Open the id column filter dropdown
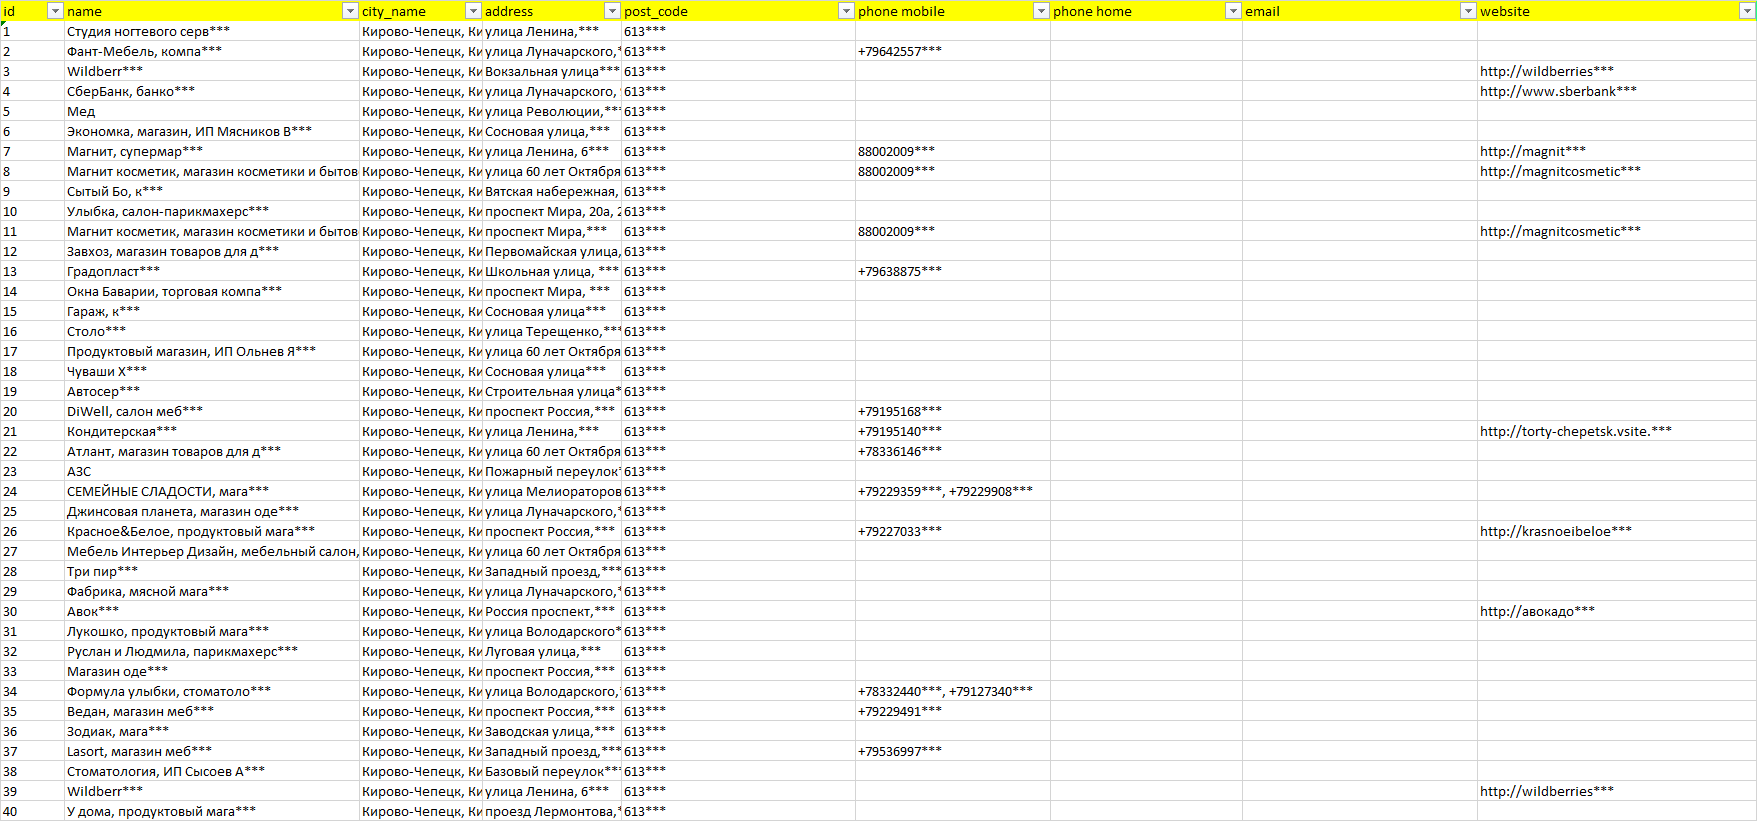The height and width of the screenshot is (821, 1757). [56, 11]
